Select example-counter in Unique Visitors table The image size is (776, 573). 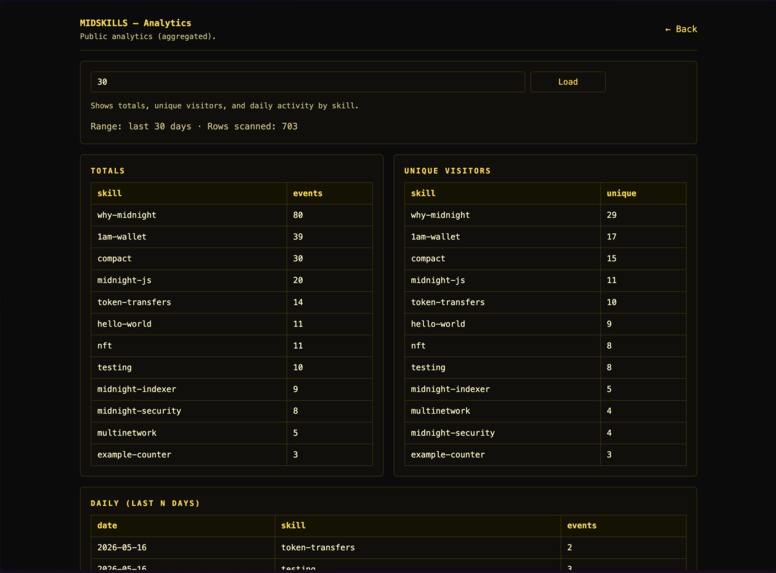pos(448,455)
